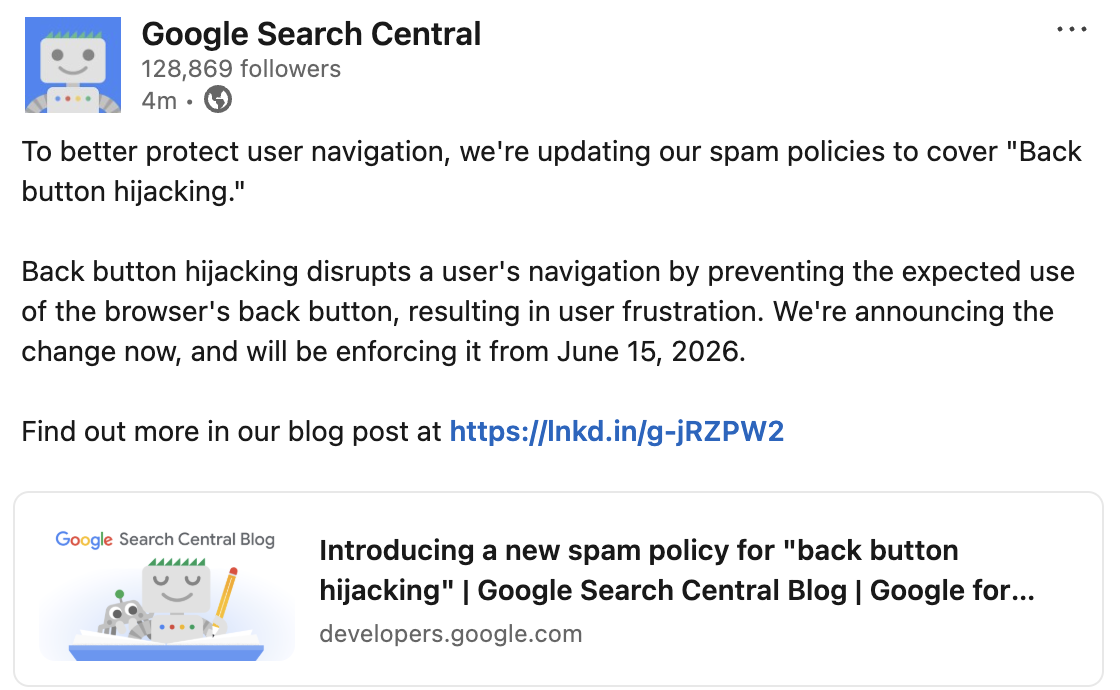Click the Find out more sentence

click(x=230, y=431)
